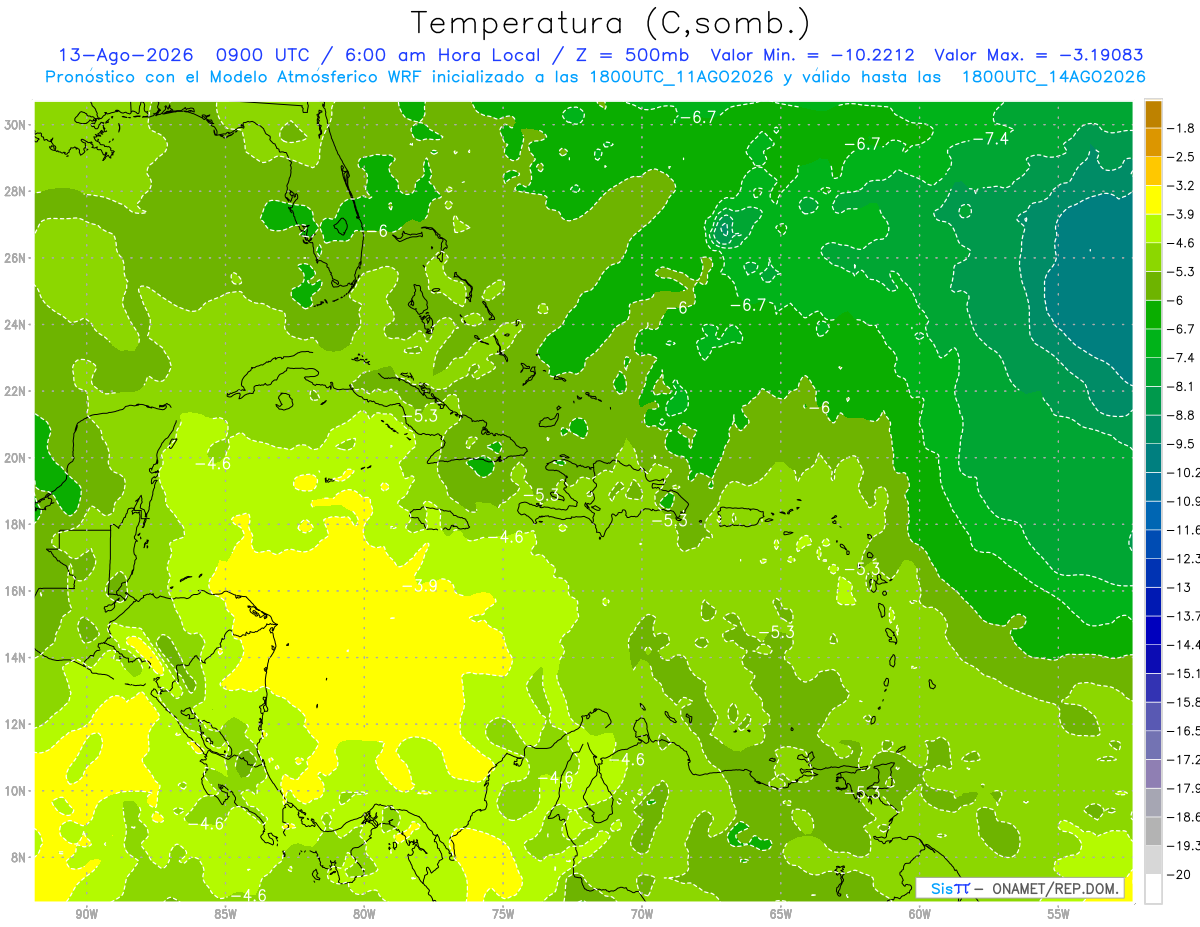Viewport: 1200px width, 927px height.
Task: Click the -15.8 value on the color legend
Action: [x=1183, y=702]
